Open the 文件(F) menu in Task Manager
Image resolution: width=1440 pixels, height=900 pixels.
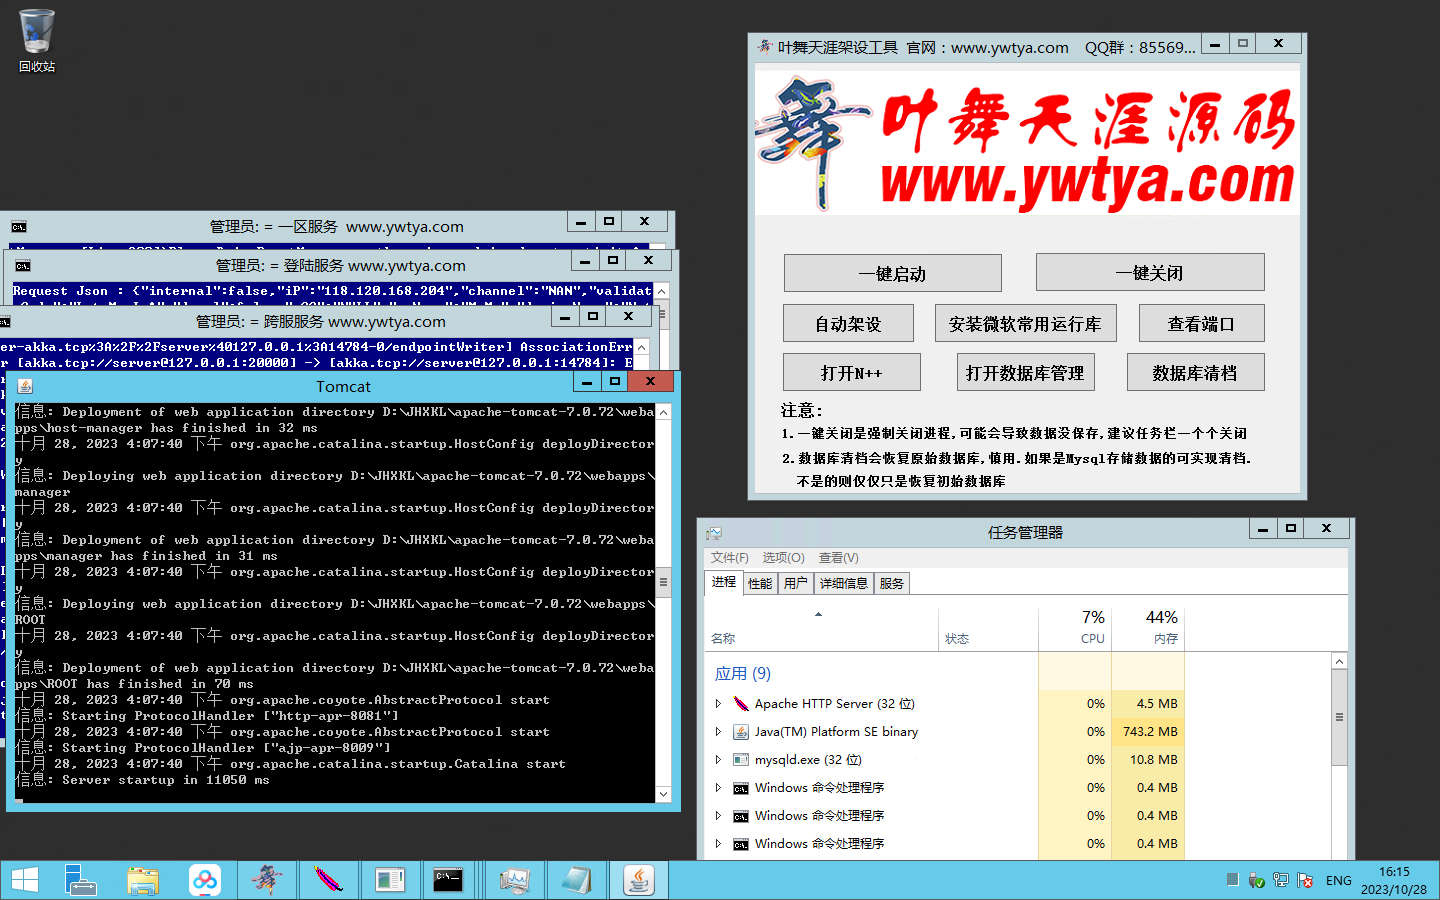730,558
